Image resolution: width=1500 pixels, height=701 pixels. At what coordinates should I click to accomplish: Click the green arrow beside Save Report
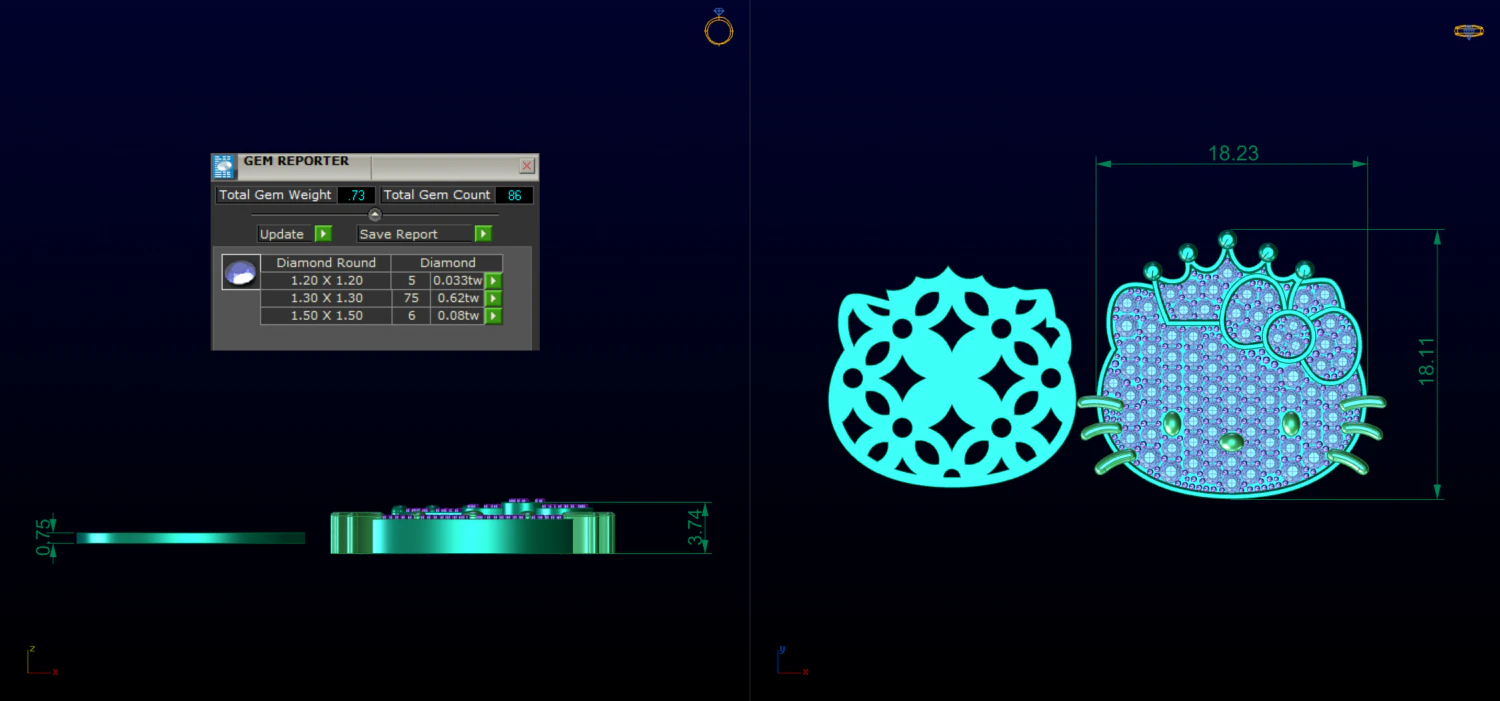483,234
